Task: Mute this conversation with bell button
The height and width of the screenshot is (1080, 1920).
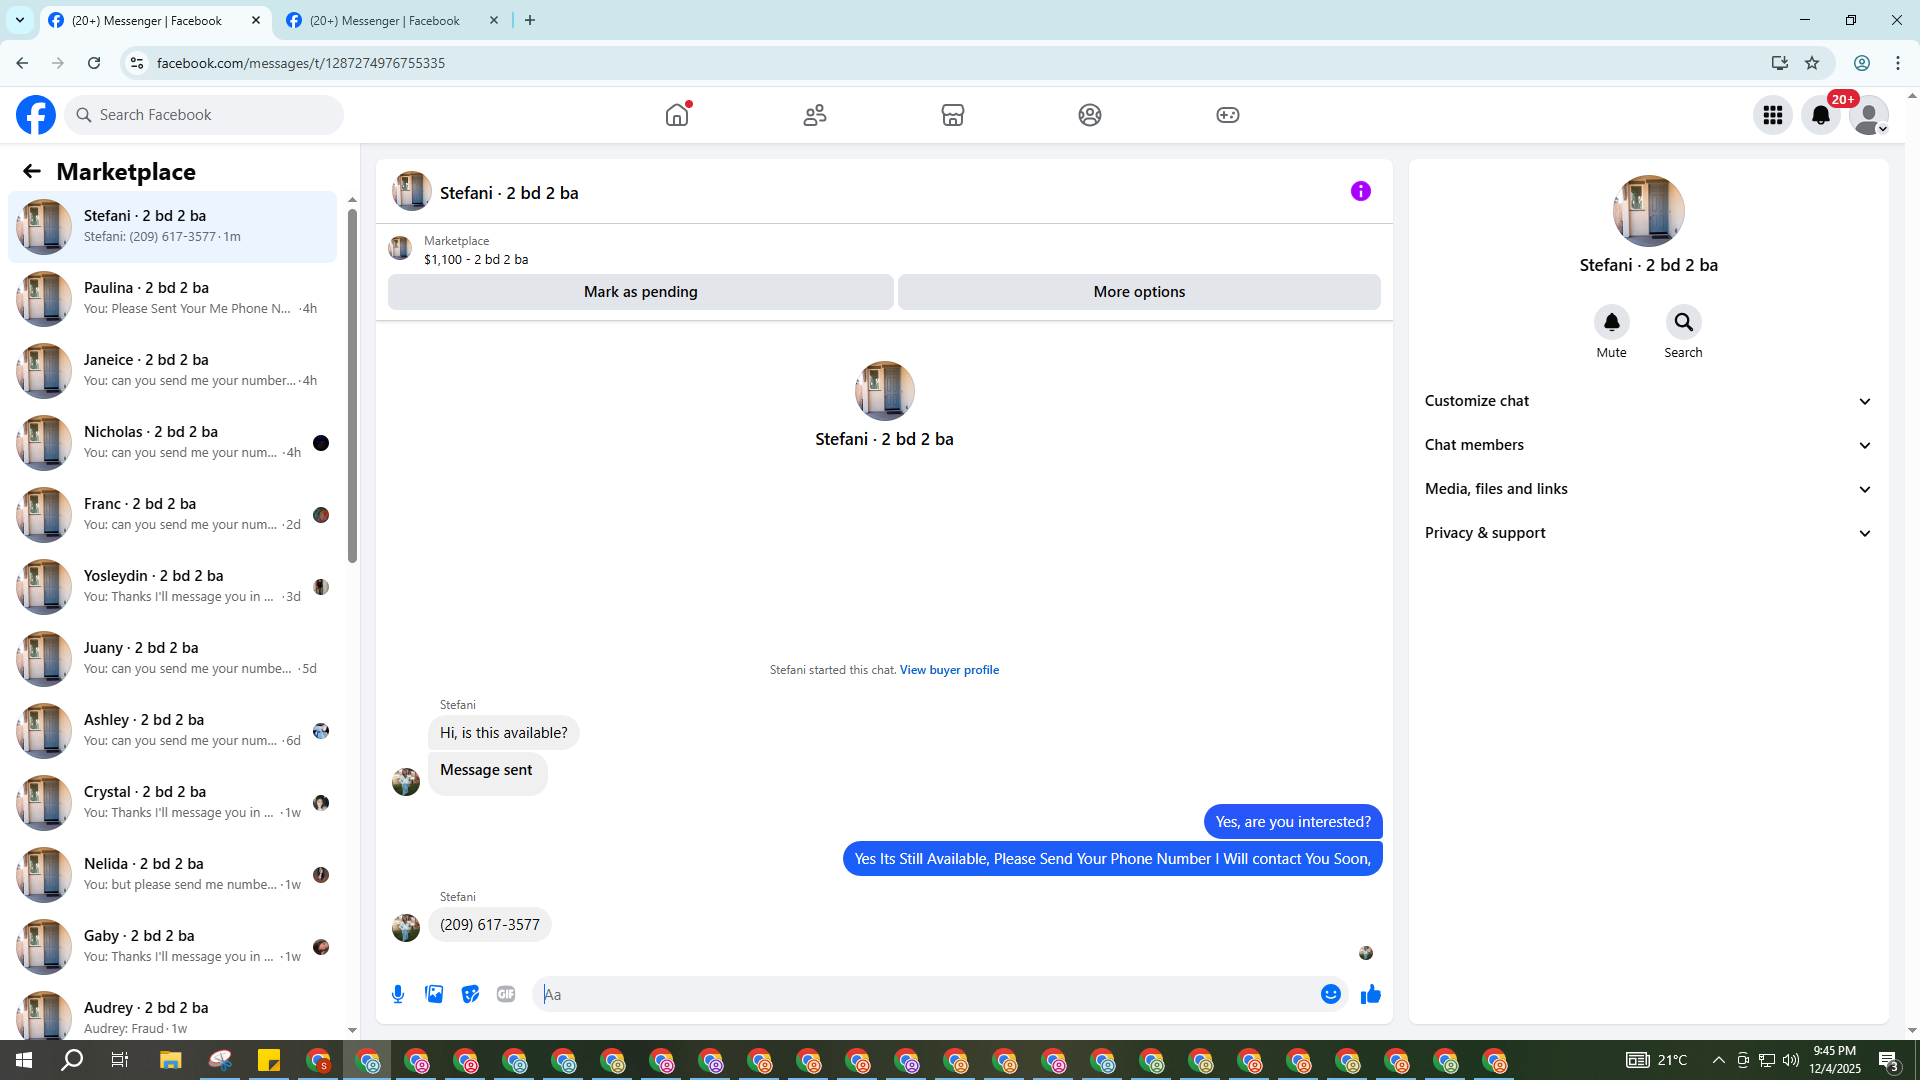Action: [1611, 322]
